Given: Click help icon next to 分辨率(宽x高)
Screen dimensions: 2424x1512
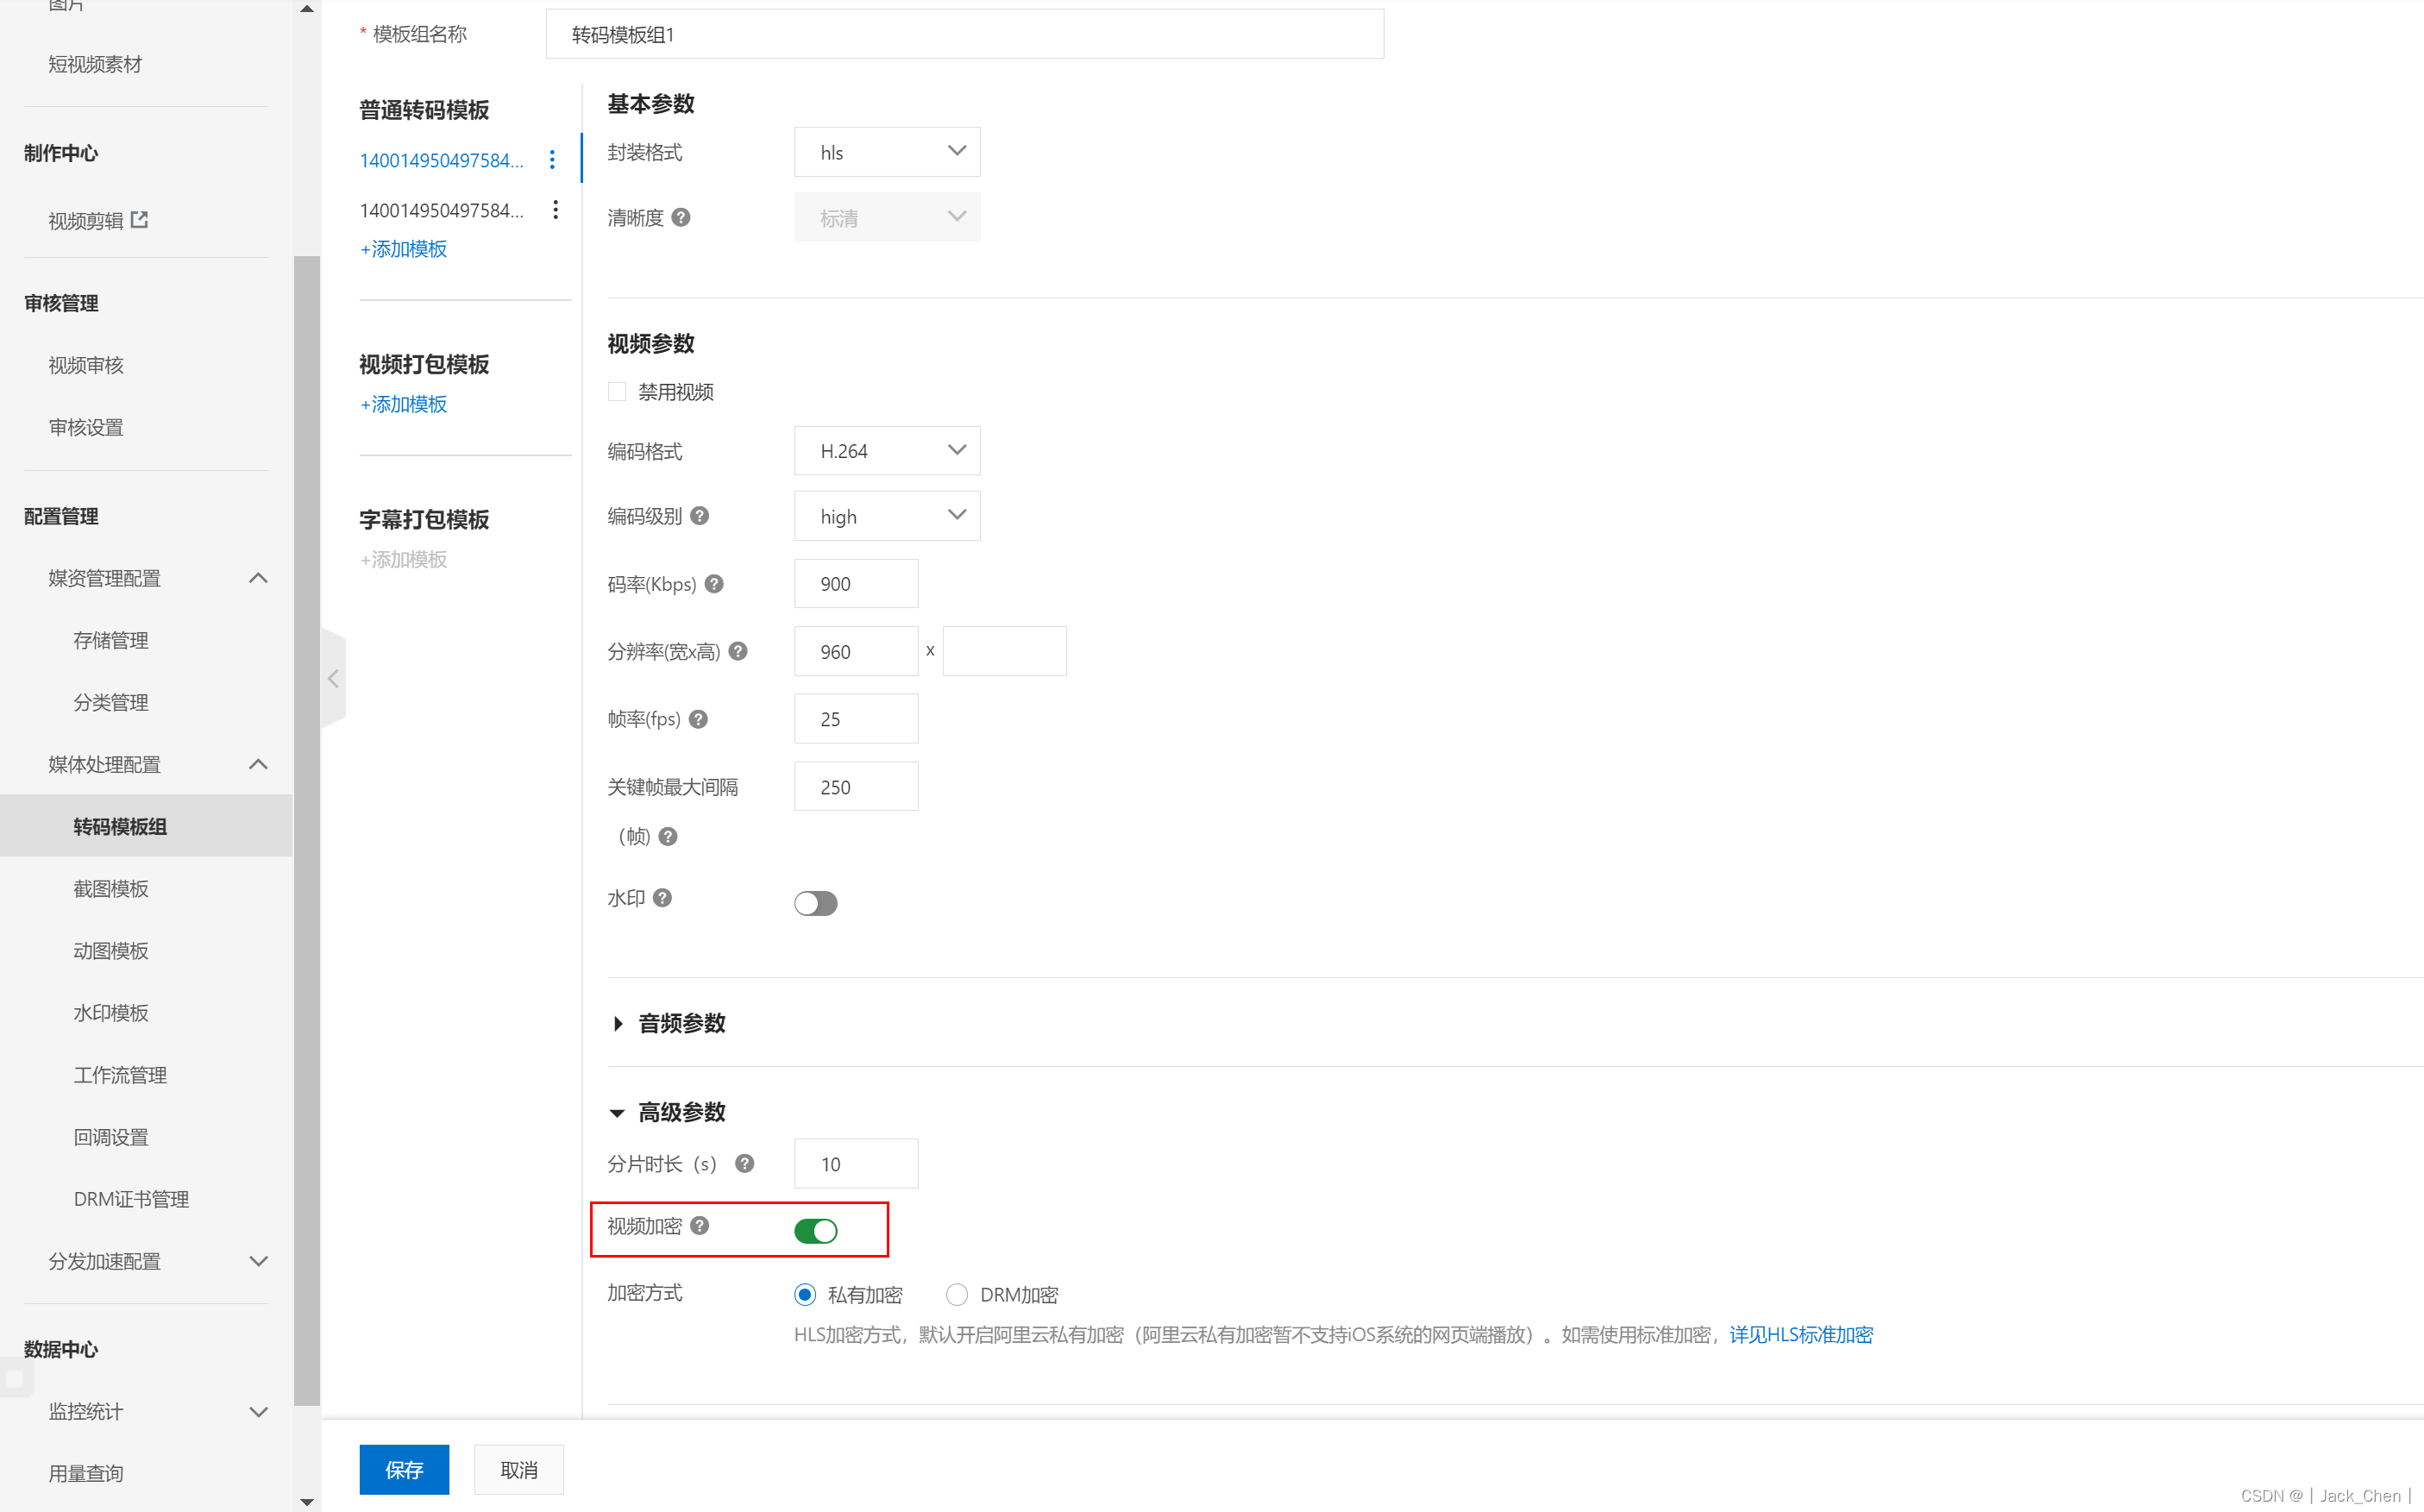Looking at the screenshot, I should pyautogui.click(x=738, y=651).
